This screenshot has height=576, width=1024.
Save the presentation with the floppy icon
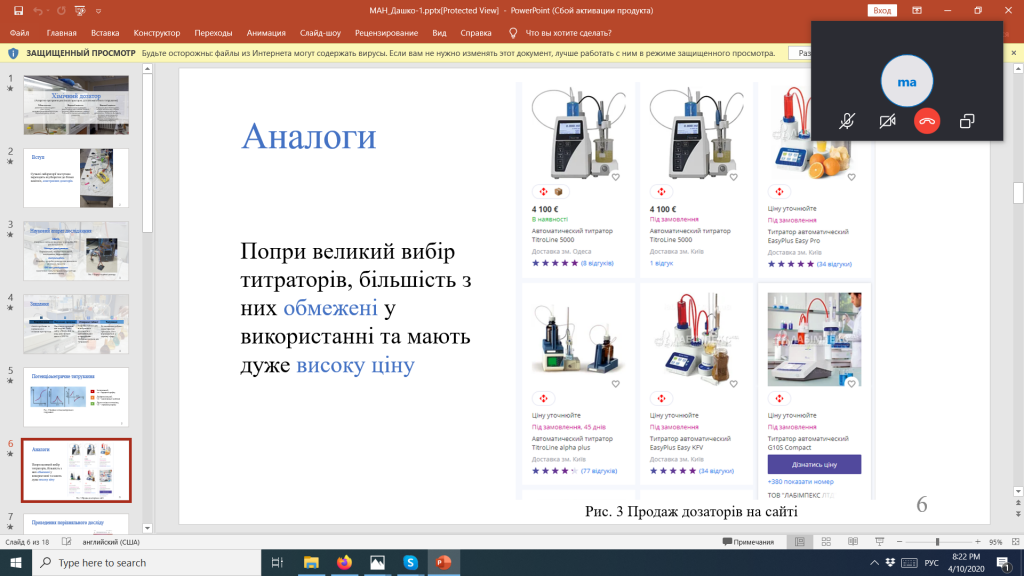(x=18, y=10)
